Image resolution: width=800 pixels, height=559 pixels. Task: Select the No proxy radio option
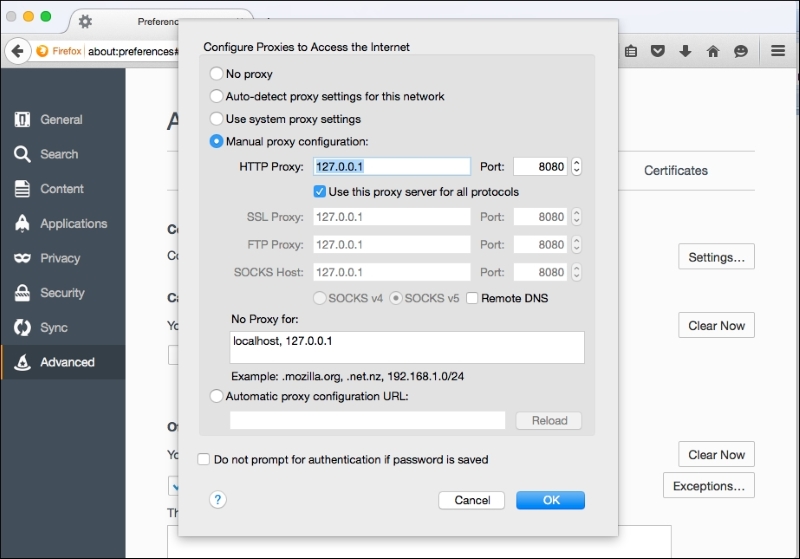[x=216, y=73]
